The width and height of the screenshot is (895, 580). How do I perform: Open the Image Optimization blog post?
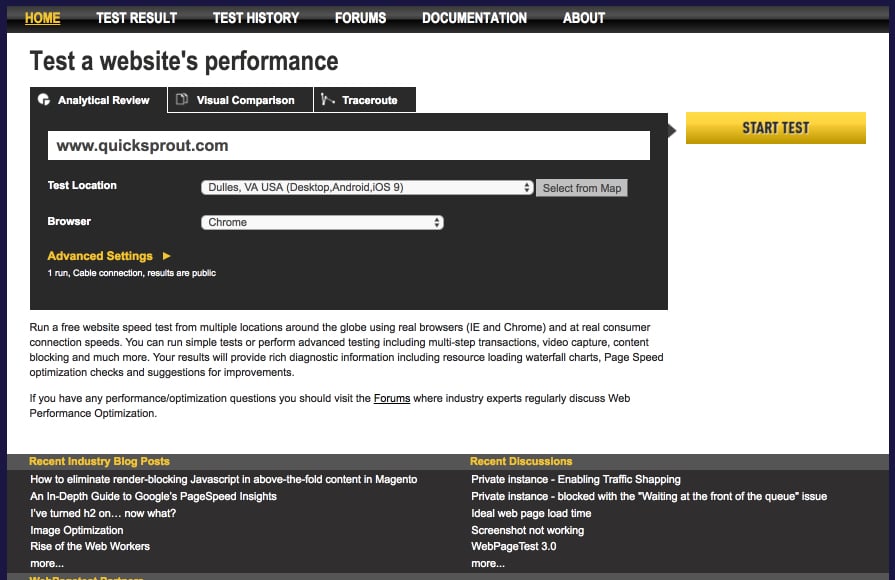[76, 530]
